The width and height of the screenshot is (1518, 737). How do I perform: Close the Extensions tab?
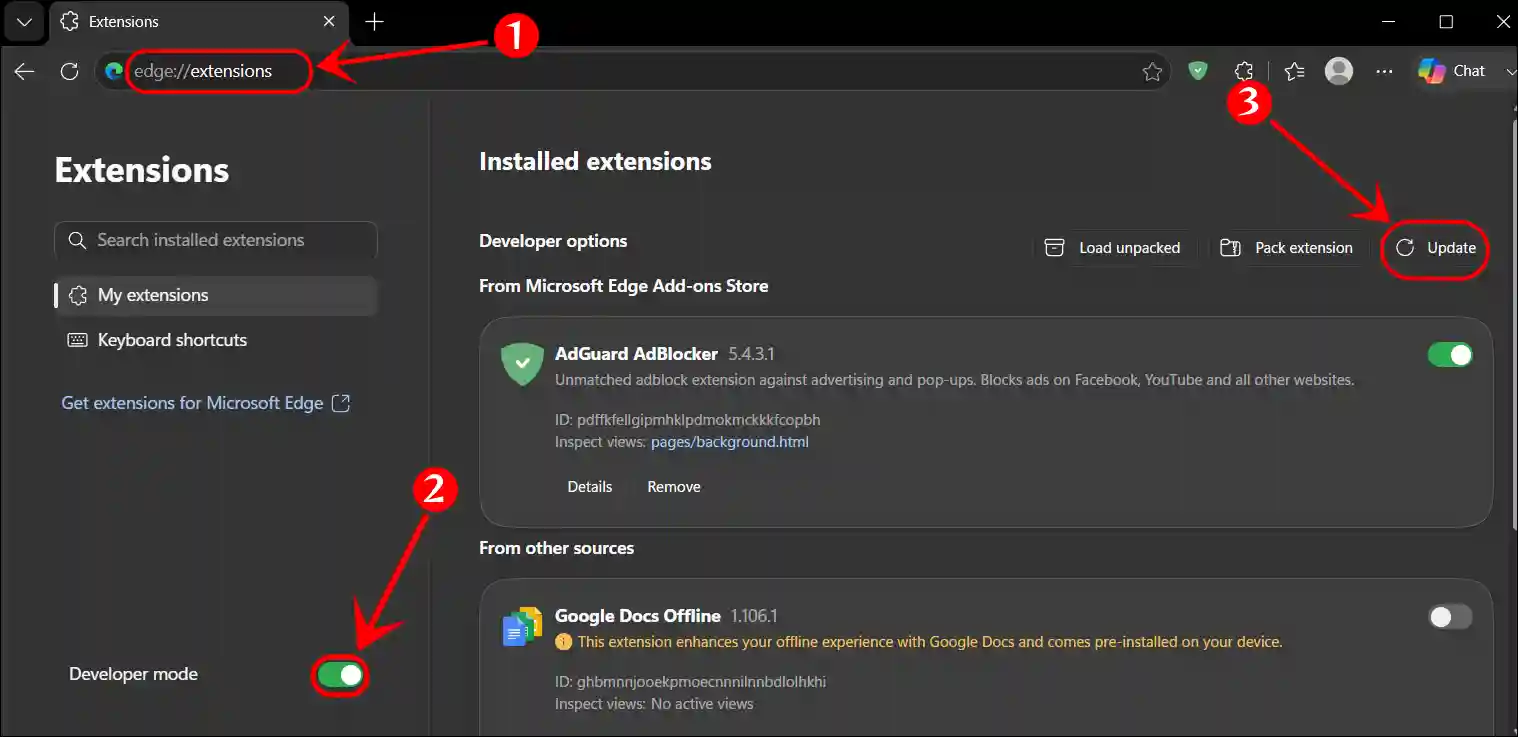[329, 21]
